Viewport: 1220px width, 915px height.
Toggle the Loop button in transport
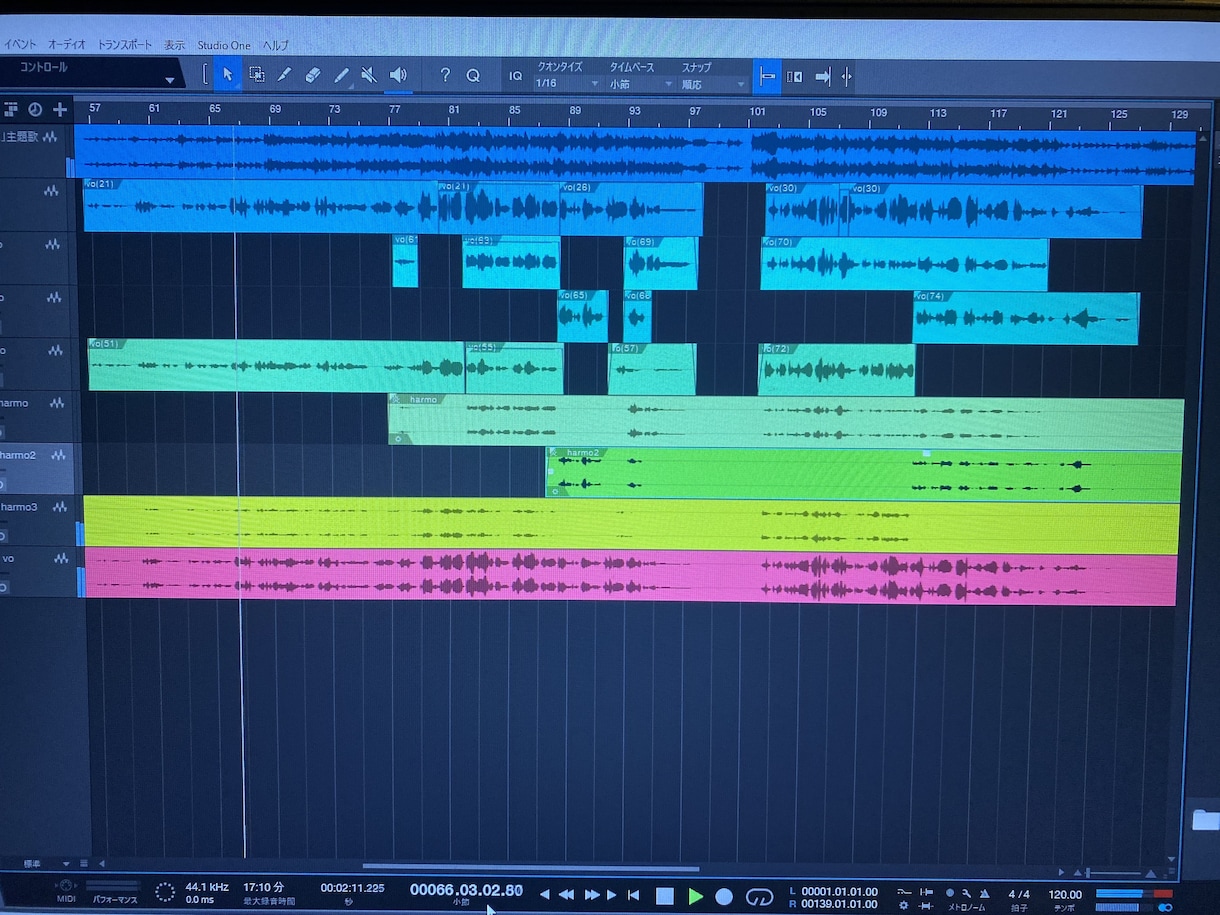760,896
